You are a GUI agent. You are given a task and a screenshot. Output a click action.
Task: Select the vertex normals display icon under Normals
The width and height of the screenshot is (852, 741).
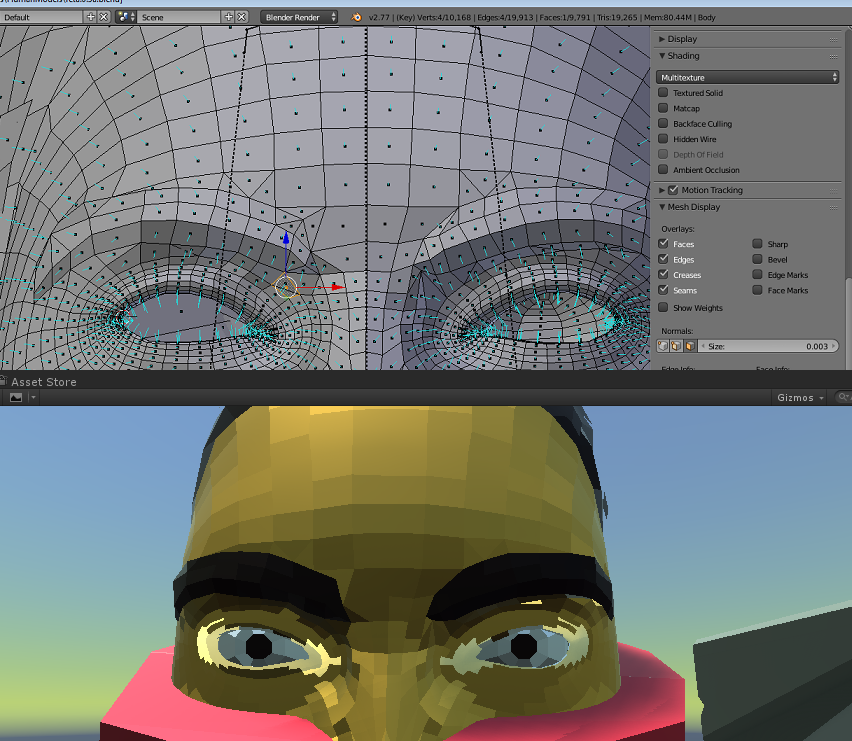(x=663, y=345)
